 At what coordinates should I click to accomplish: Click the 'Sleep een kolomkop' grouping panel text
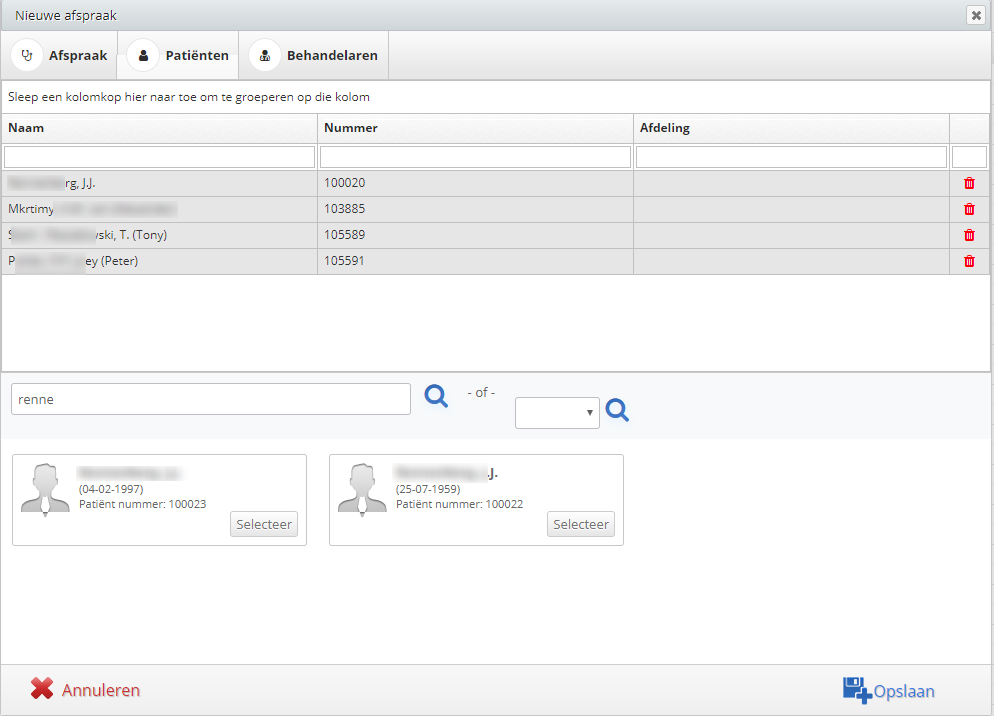click(189, 97)
